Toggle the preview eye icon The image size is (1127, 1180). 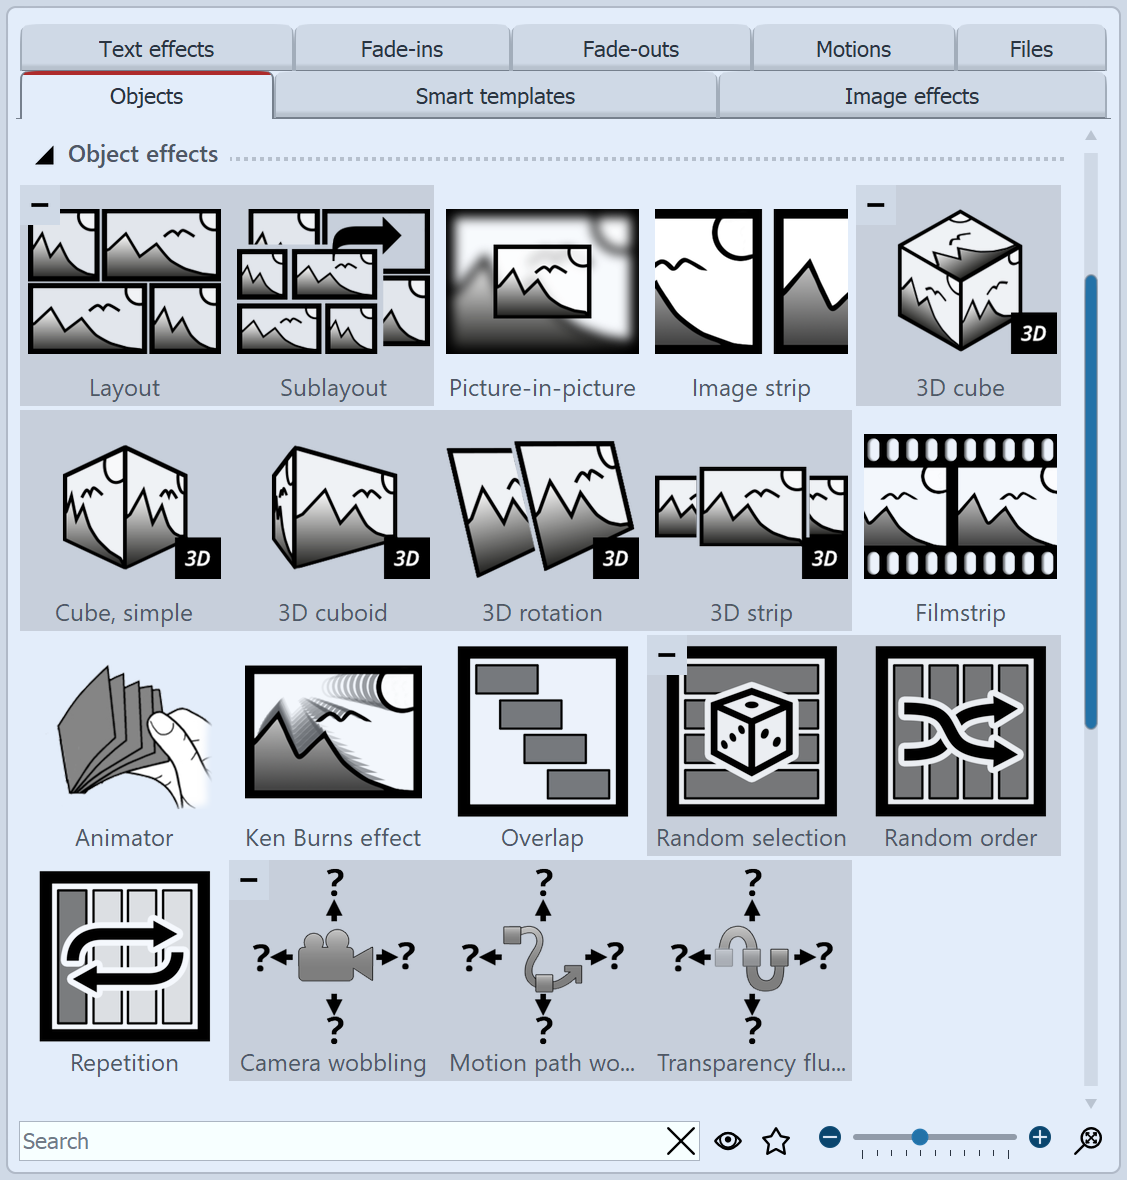[x=728, y=1140]
